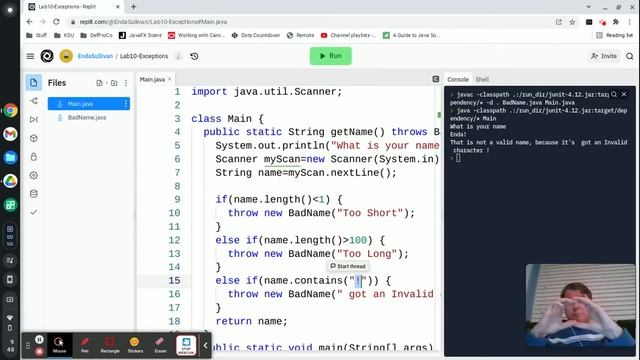Switch to the Shell tab

pyautogui.click(x=482, y=79)
